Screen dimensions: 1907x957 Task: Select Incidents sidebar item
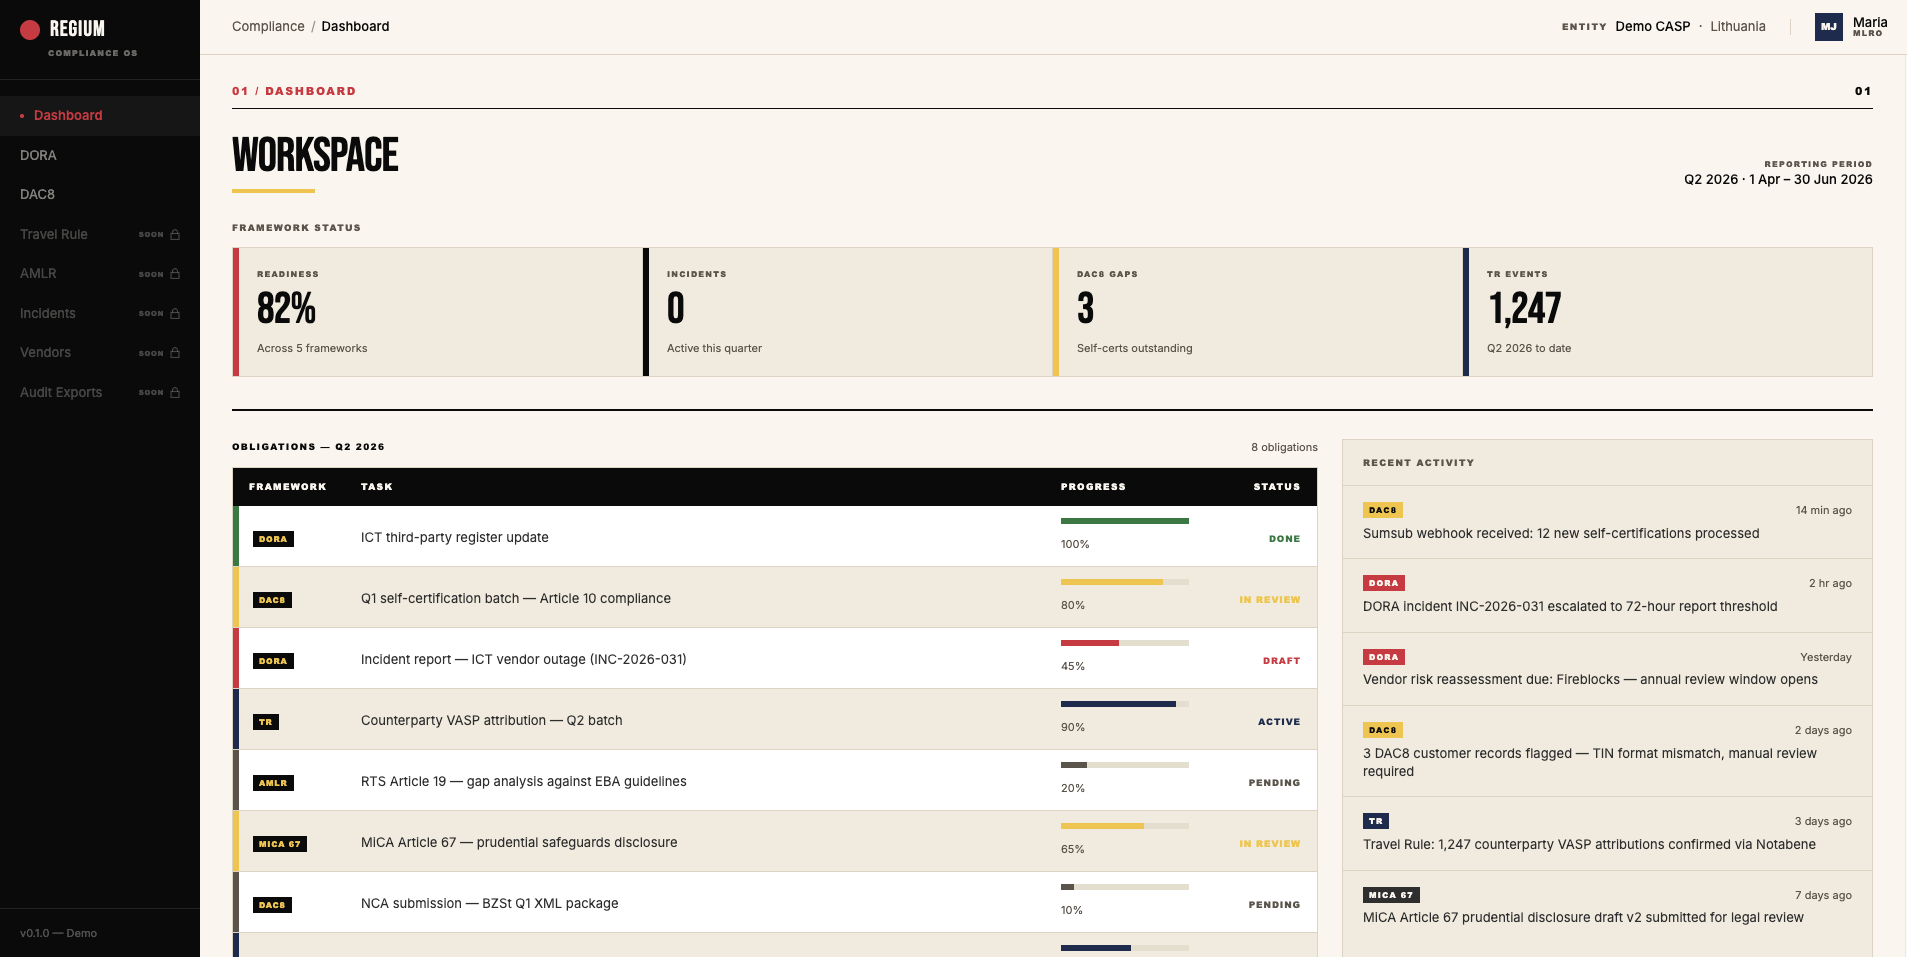(100, 313)
